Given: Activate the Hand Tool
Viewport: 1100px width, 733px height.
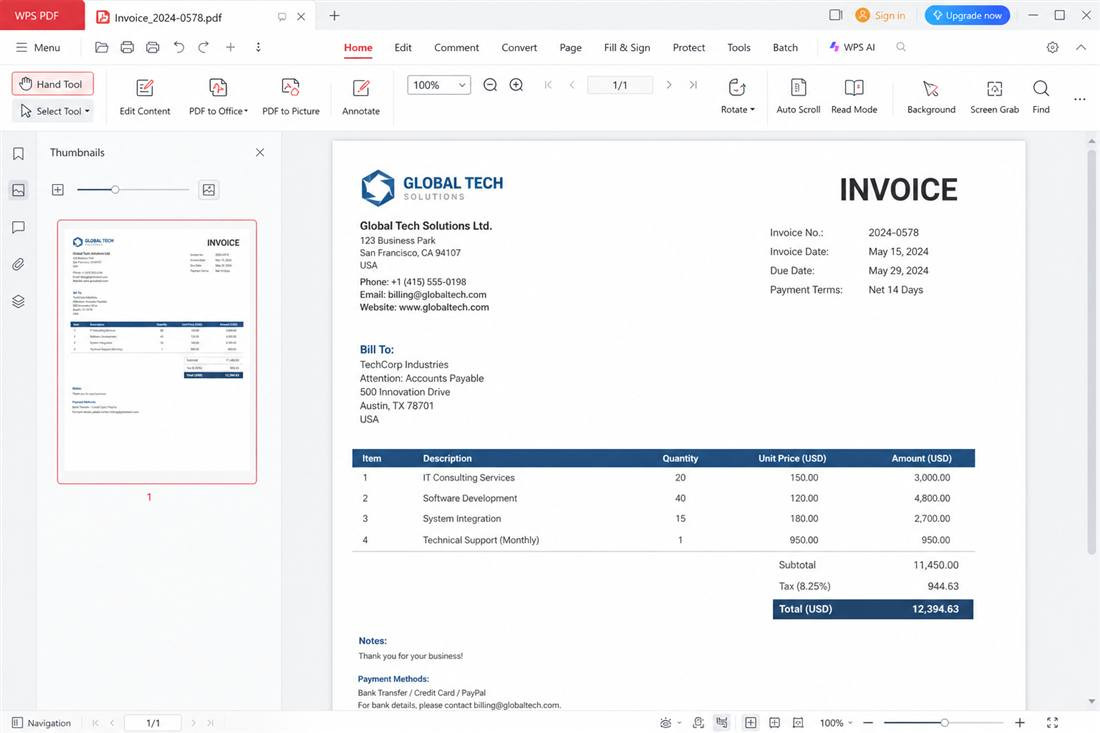Looking at the screenshot, I should [53, 84].
